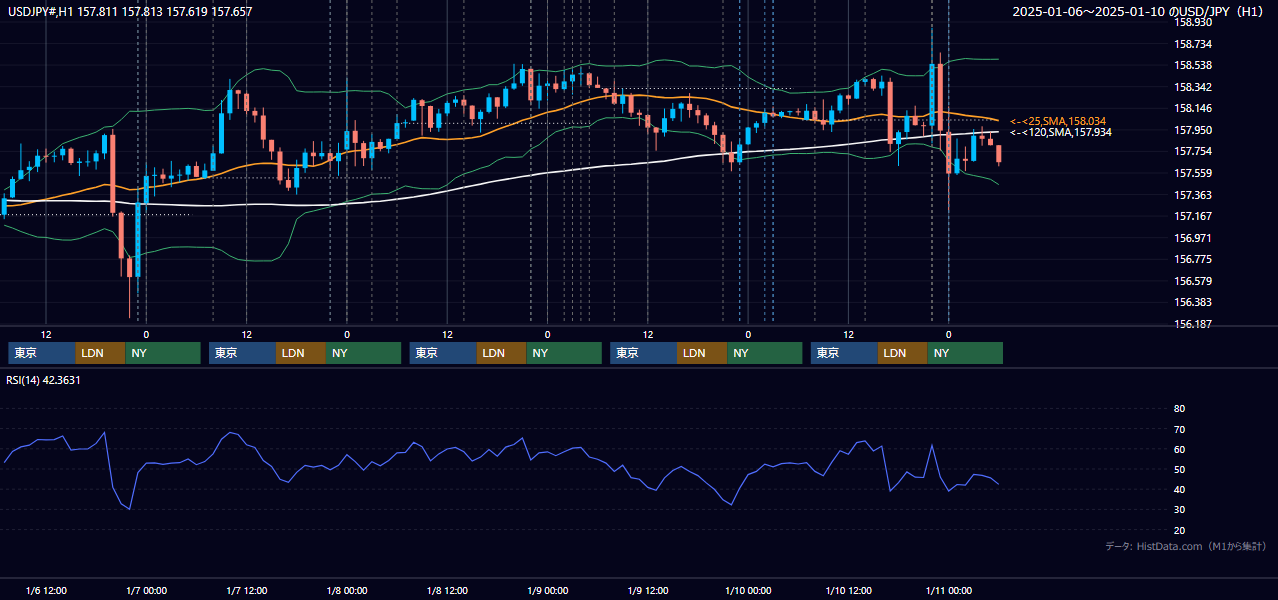Click the leftmost LDN session box

(100, 353)
